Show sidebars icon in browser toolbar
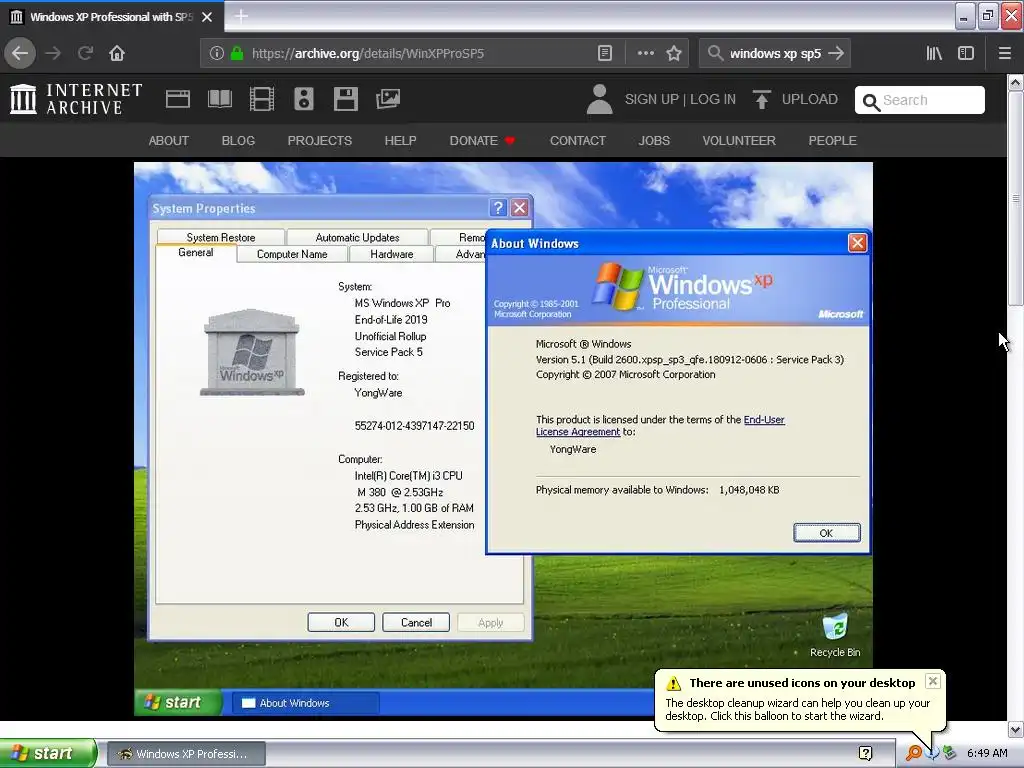This screenshot has height=768, width=1024. [966, 54]
